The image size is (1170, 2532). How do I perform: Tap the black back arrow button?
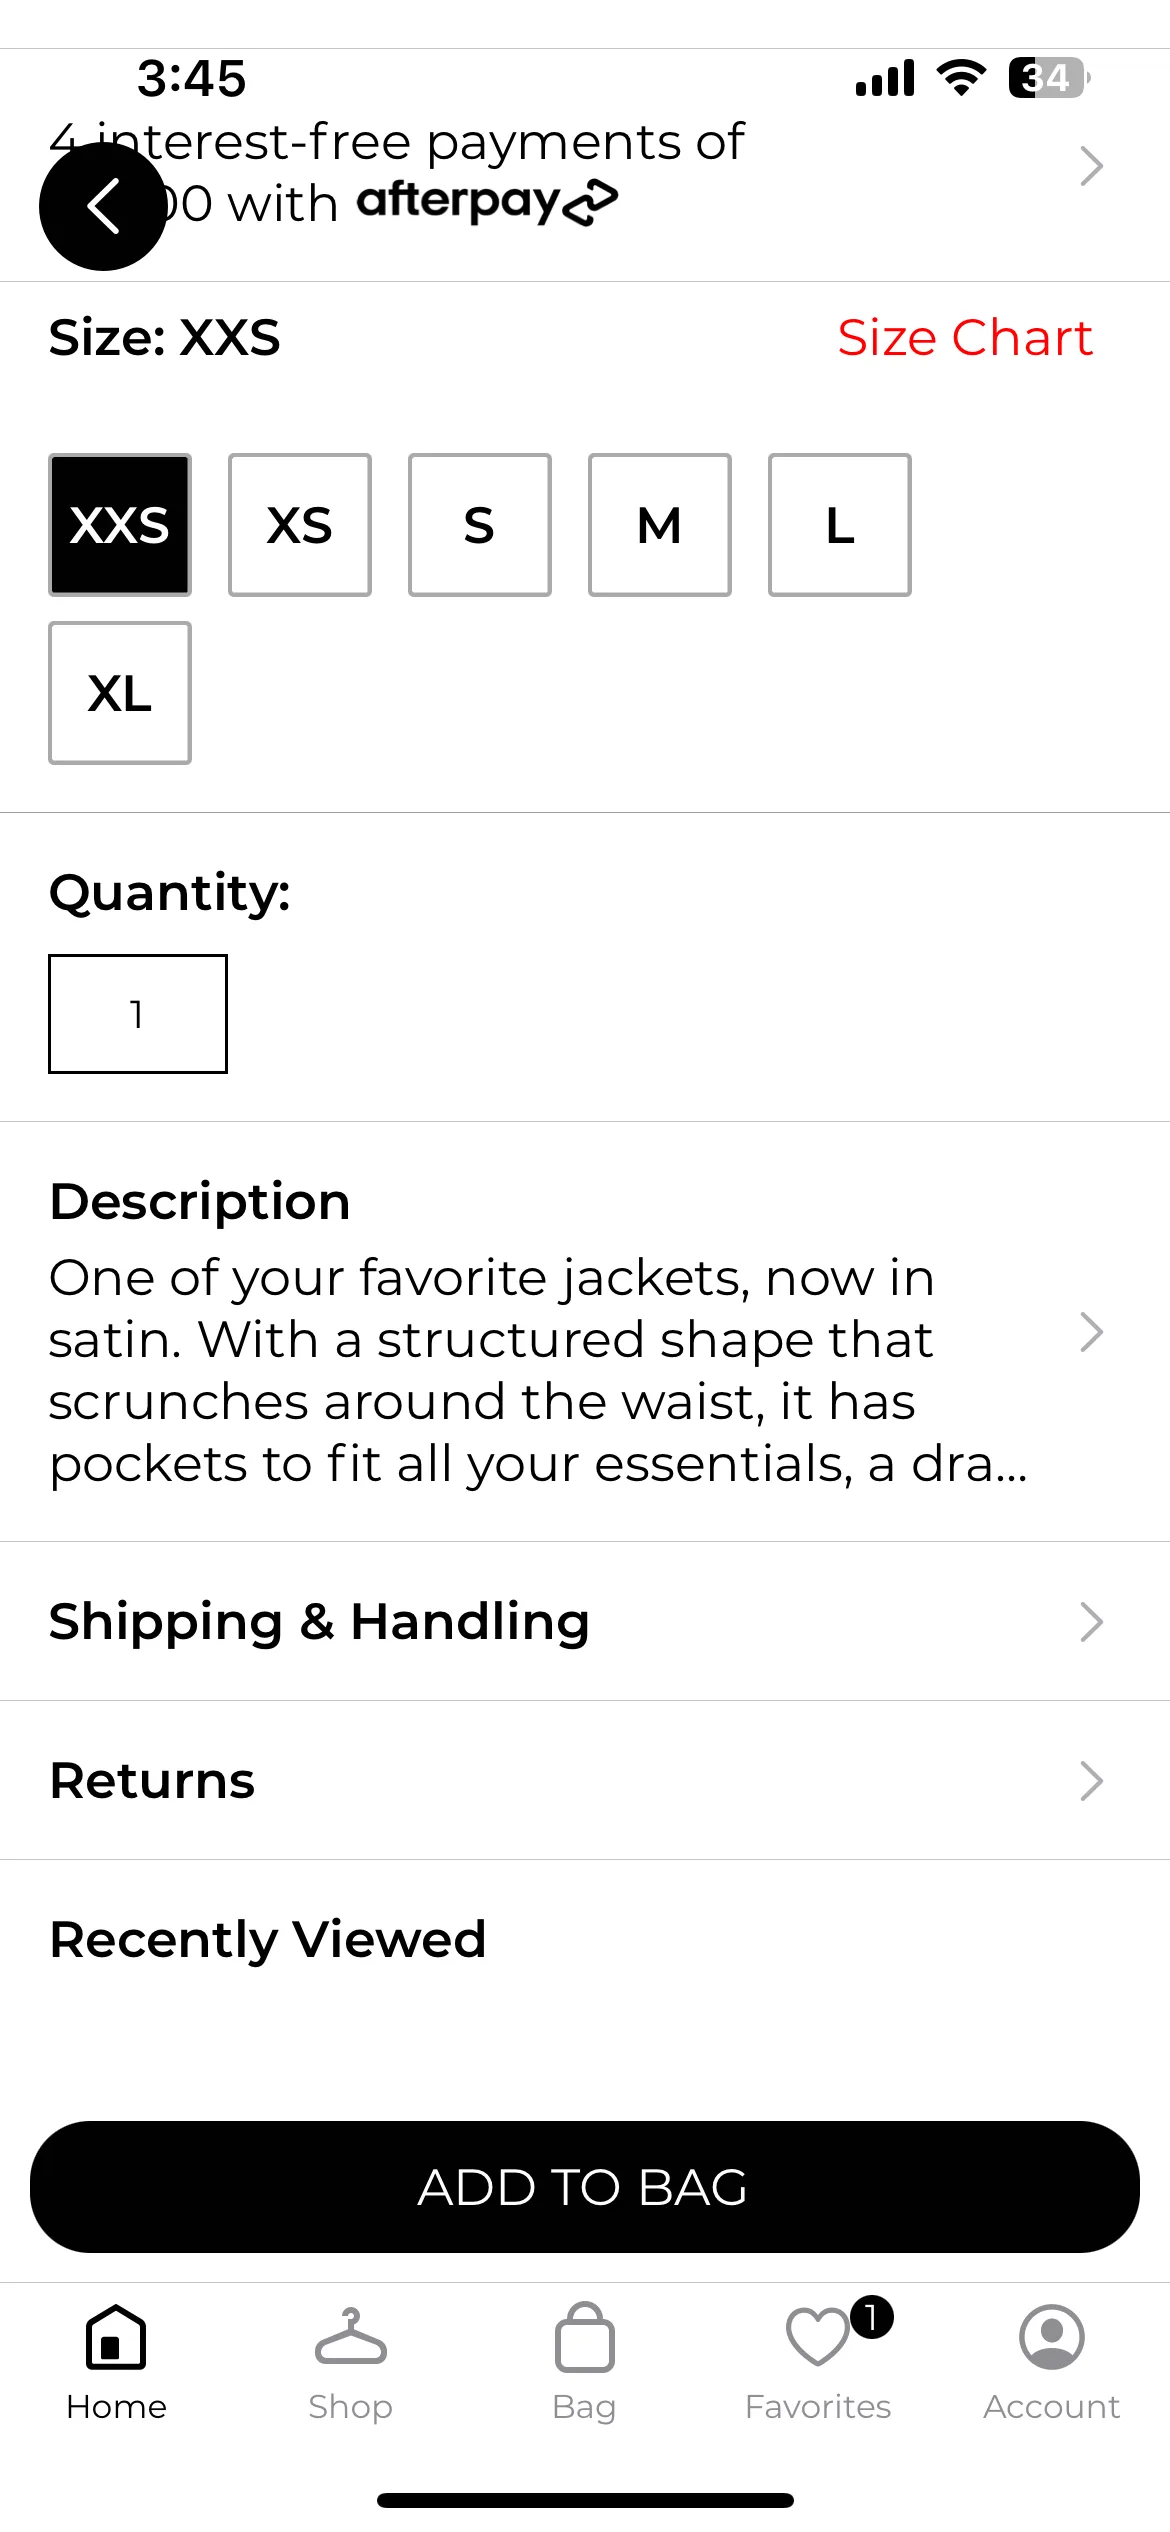click(x=103, y=206)
